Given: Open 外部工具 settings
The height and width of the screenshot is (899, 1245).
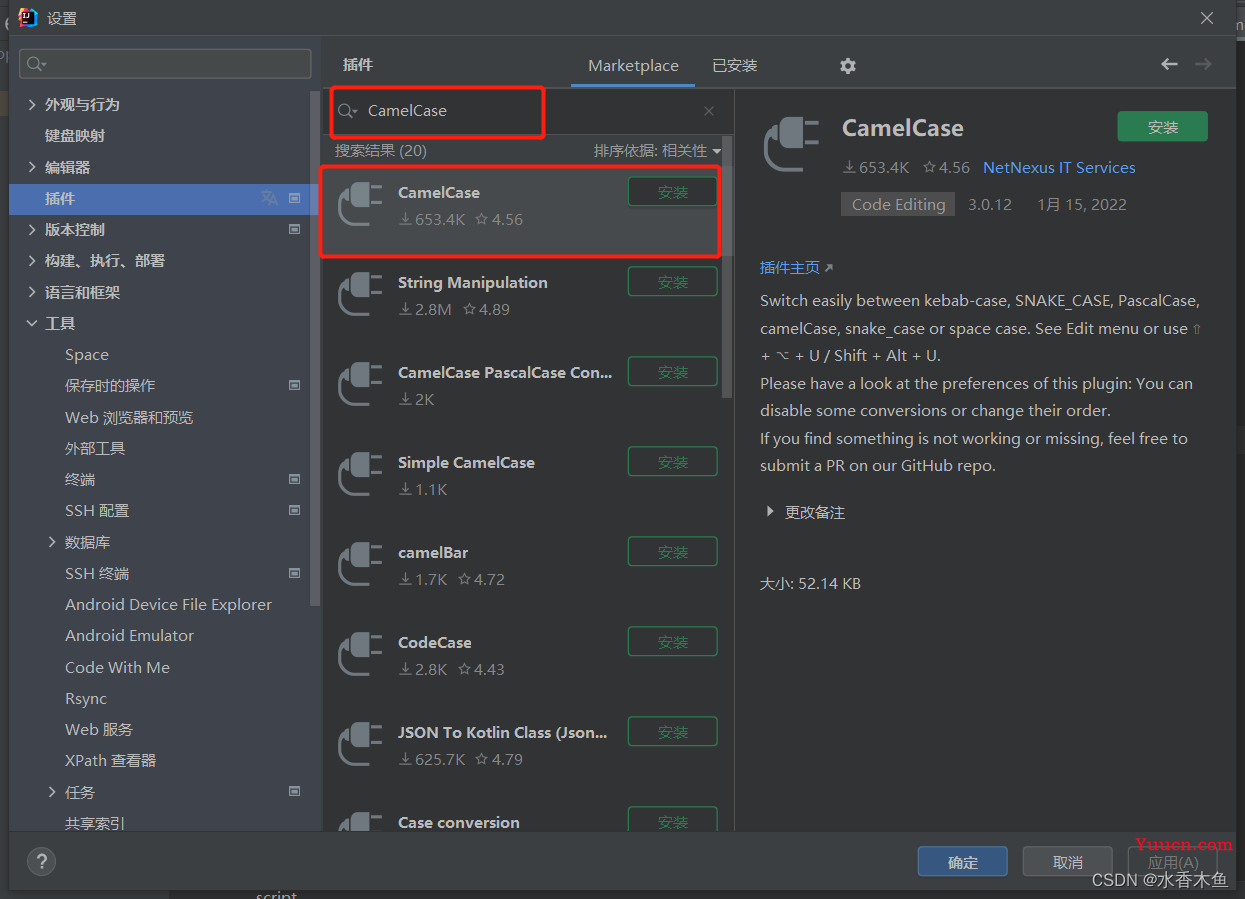Looking at the screenshot, I should coord(95,448).
